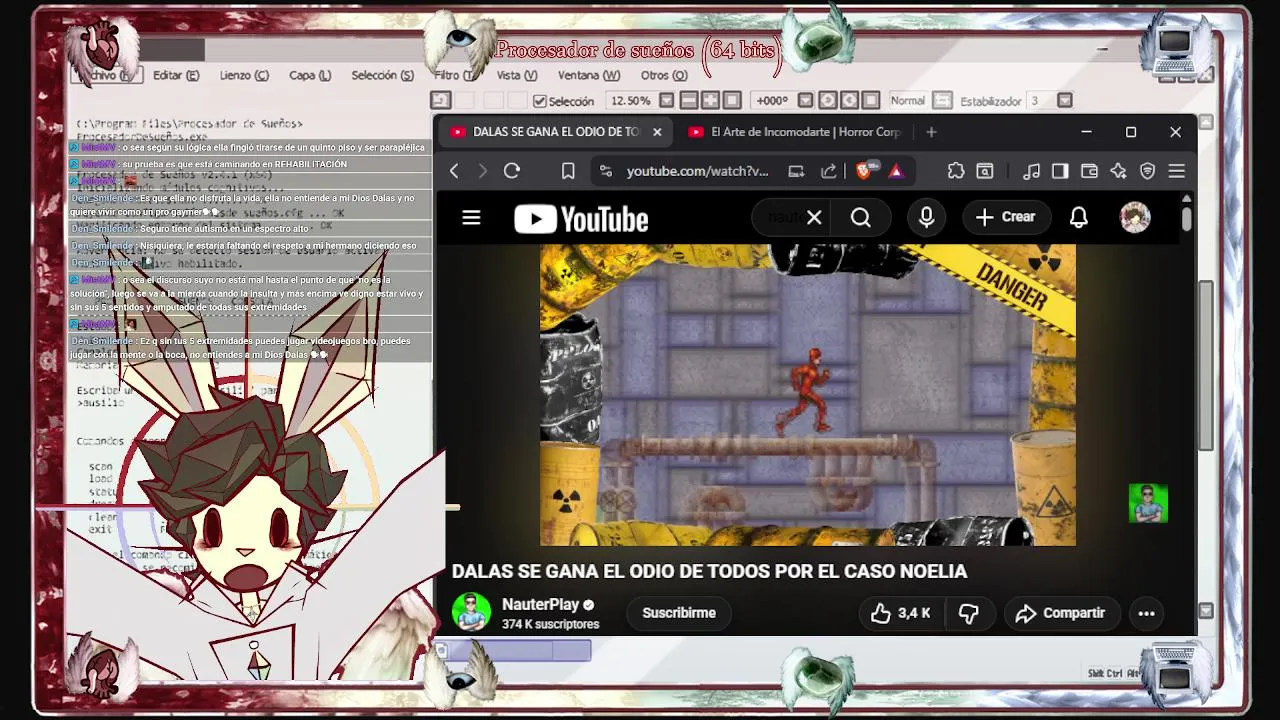
Task: Click the DALAS SE GANA EL ODIO video title
Action: point(709,571)
